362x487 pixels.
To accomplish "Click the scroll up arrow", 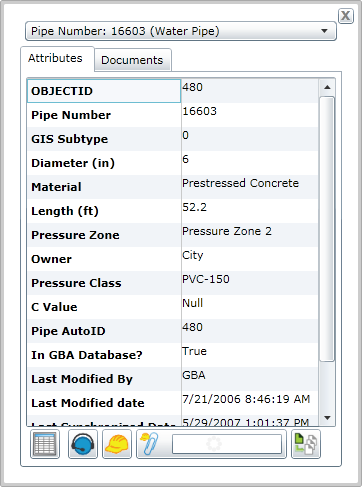I will coord(327,87).
